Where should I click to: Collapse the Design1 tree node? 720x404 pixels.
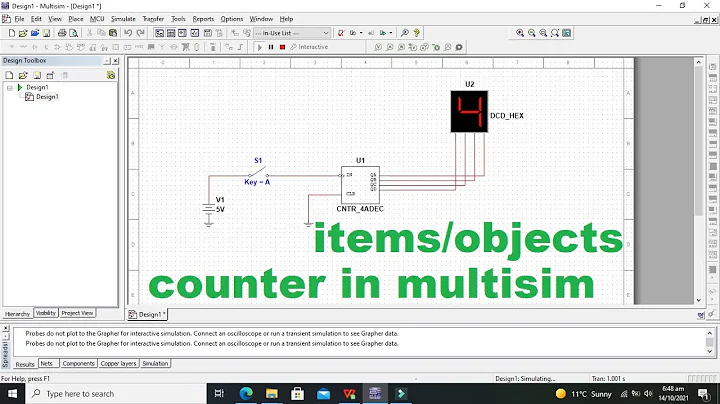click(x=10, y=87)
